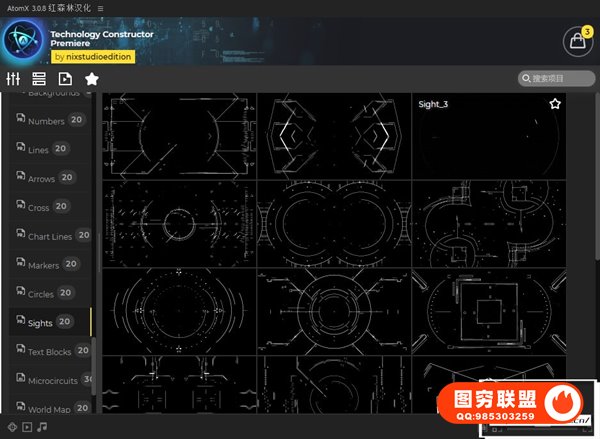Open the shopping bag store icon
The height and width of the screenshot is (439, 600).
(577, 42)
